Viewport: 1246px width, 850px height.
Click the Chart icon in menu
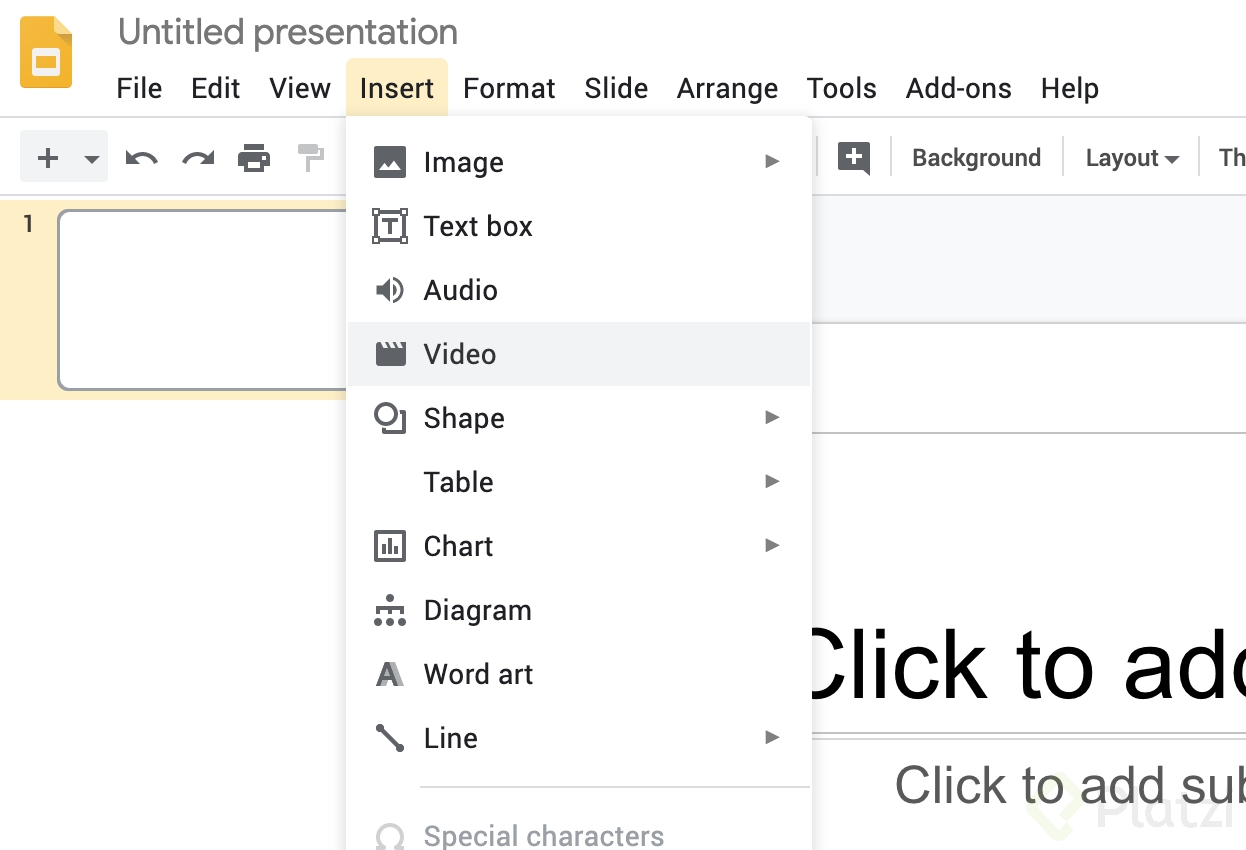[x=390, y=546]
